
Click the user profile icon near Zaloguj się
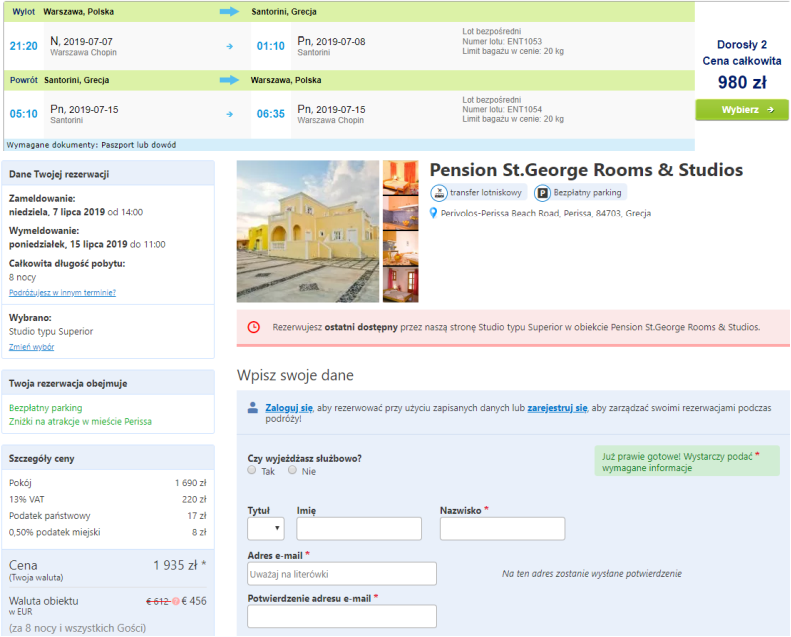click(253, 408)
